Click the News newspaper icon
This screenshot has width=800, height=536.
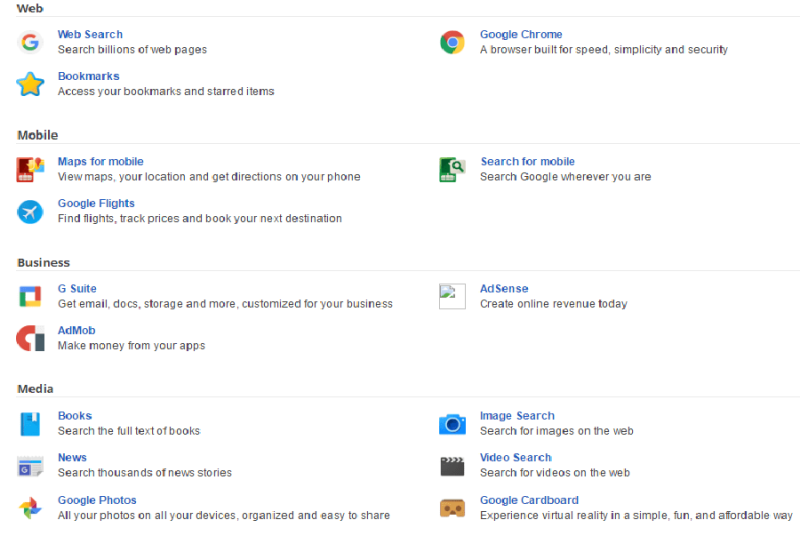pyautogui.click(x=30, y=466)
